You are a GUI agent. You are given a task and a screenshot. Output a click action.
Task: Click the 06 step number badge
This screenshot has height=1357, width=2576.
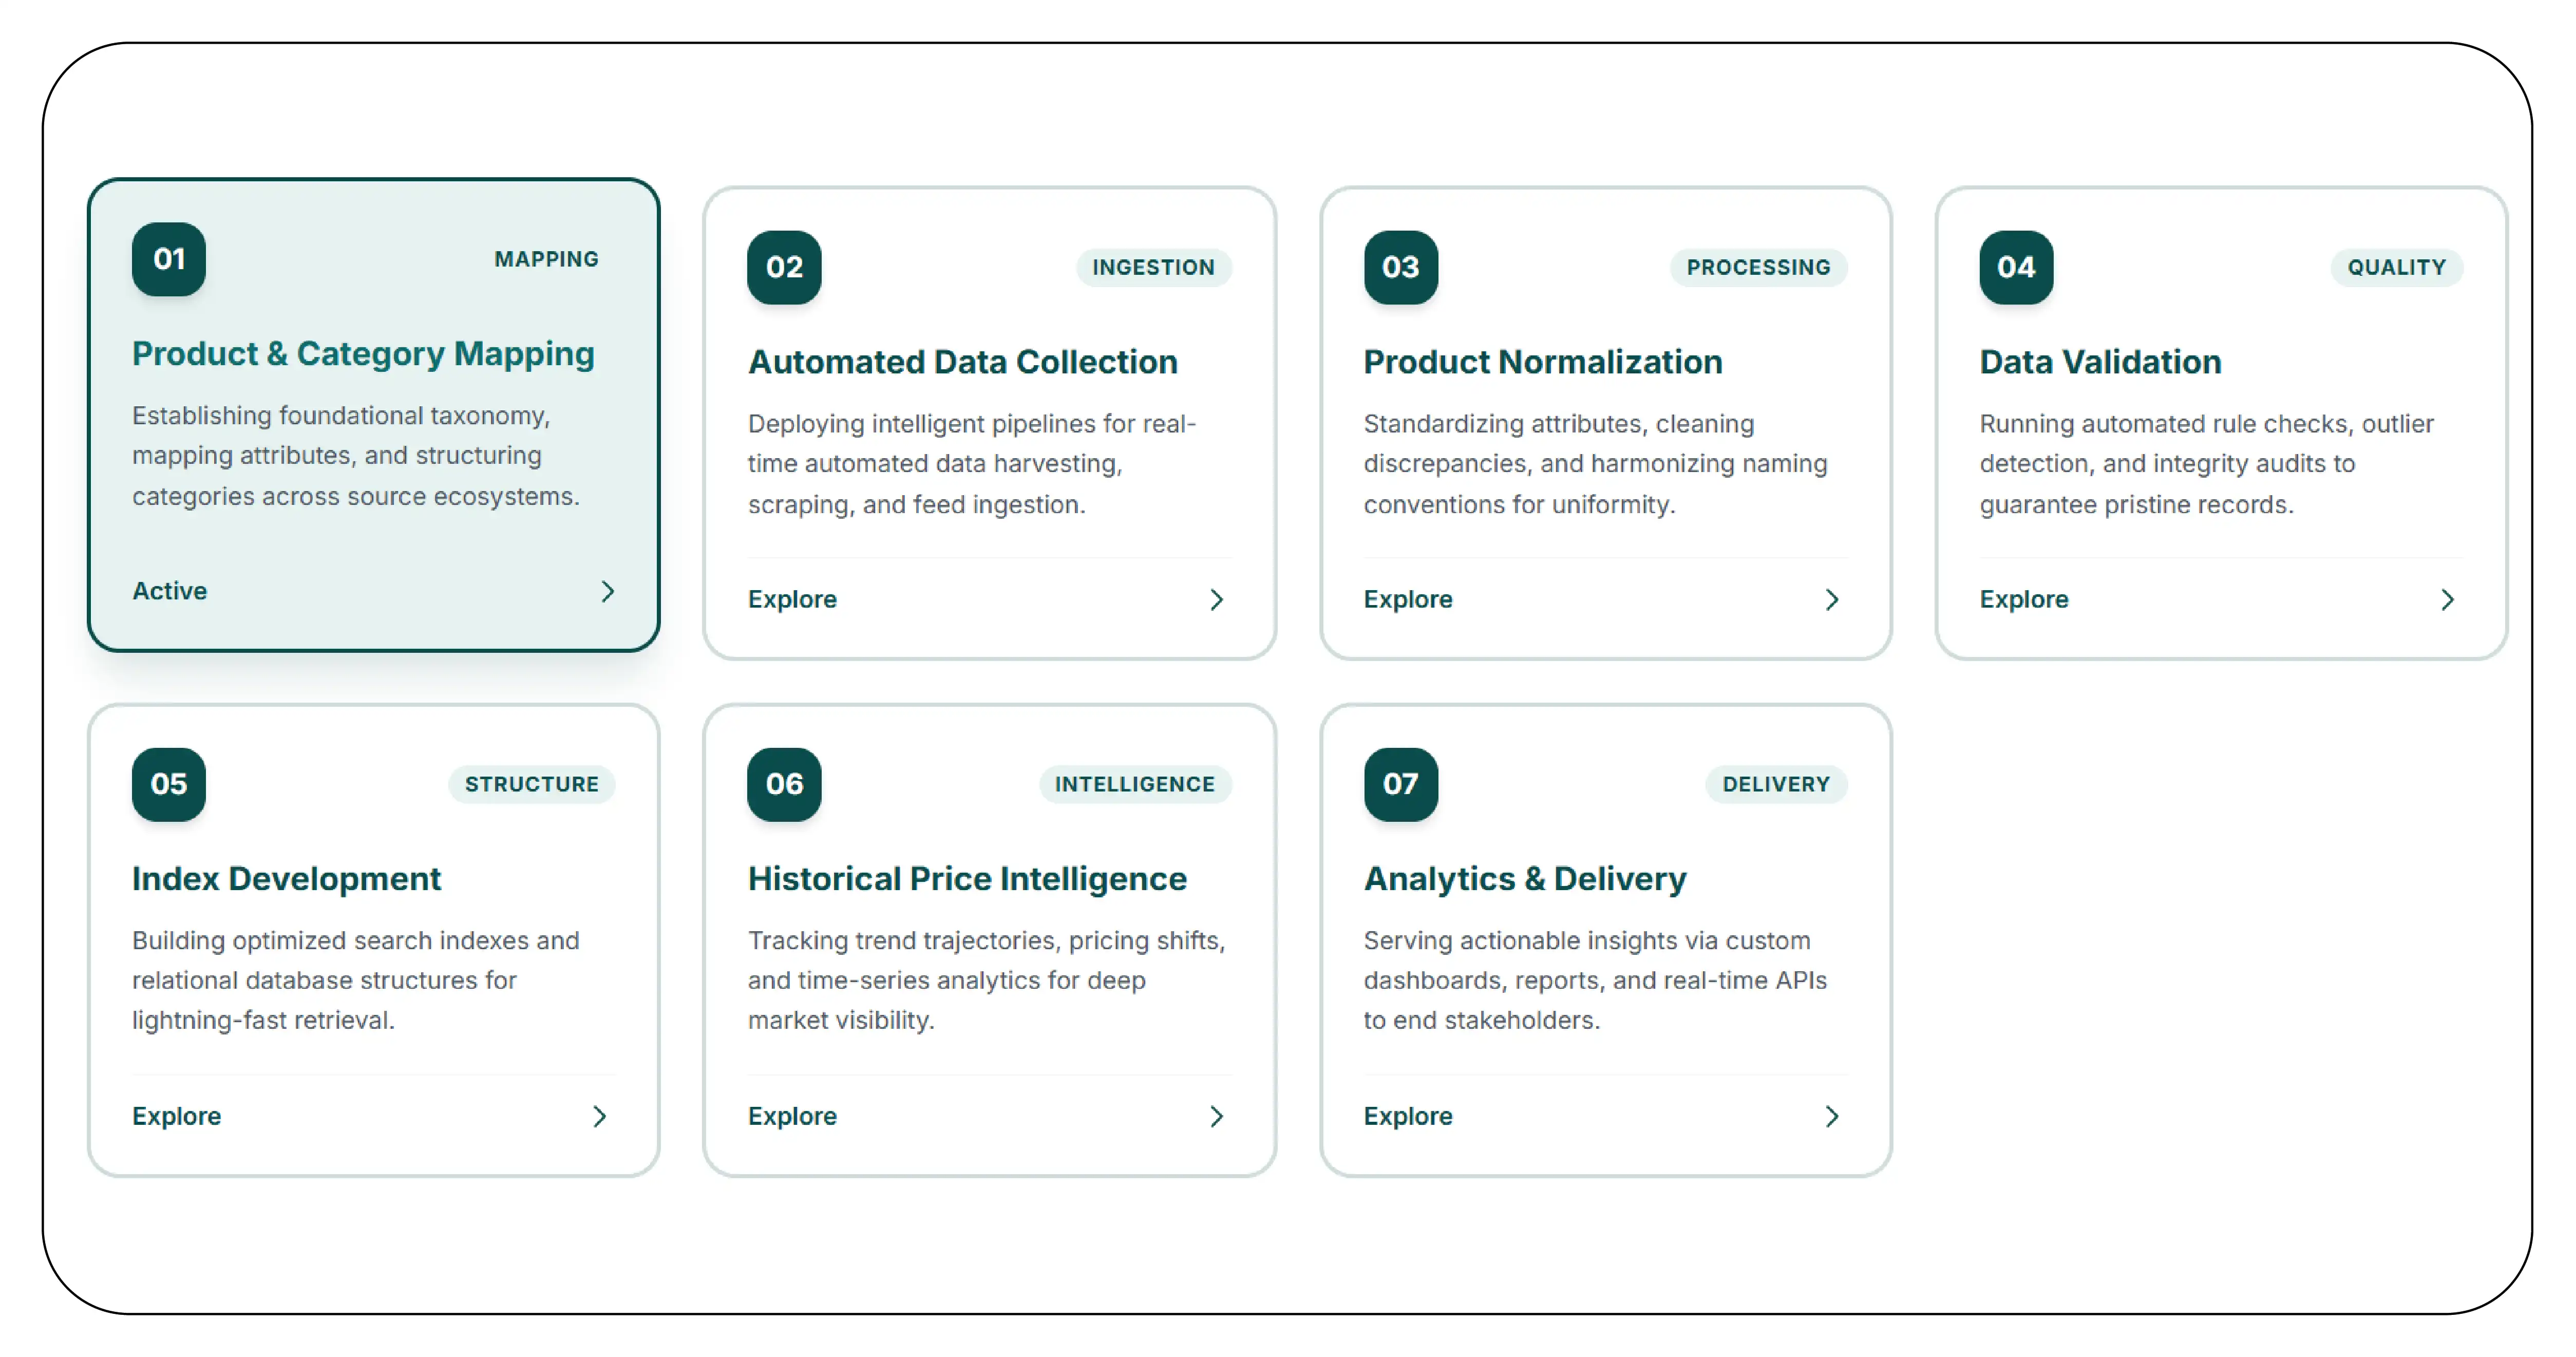pyautogui.click(x=785, y=784)
